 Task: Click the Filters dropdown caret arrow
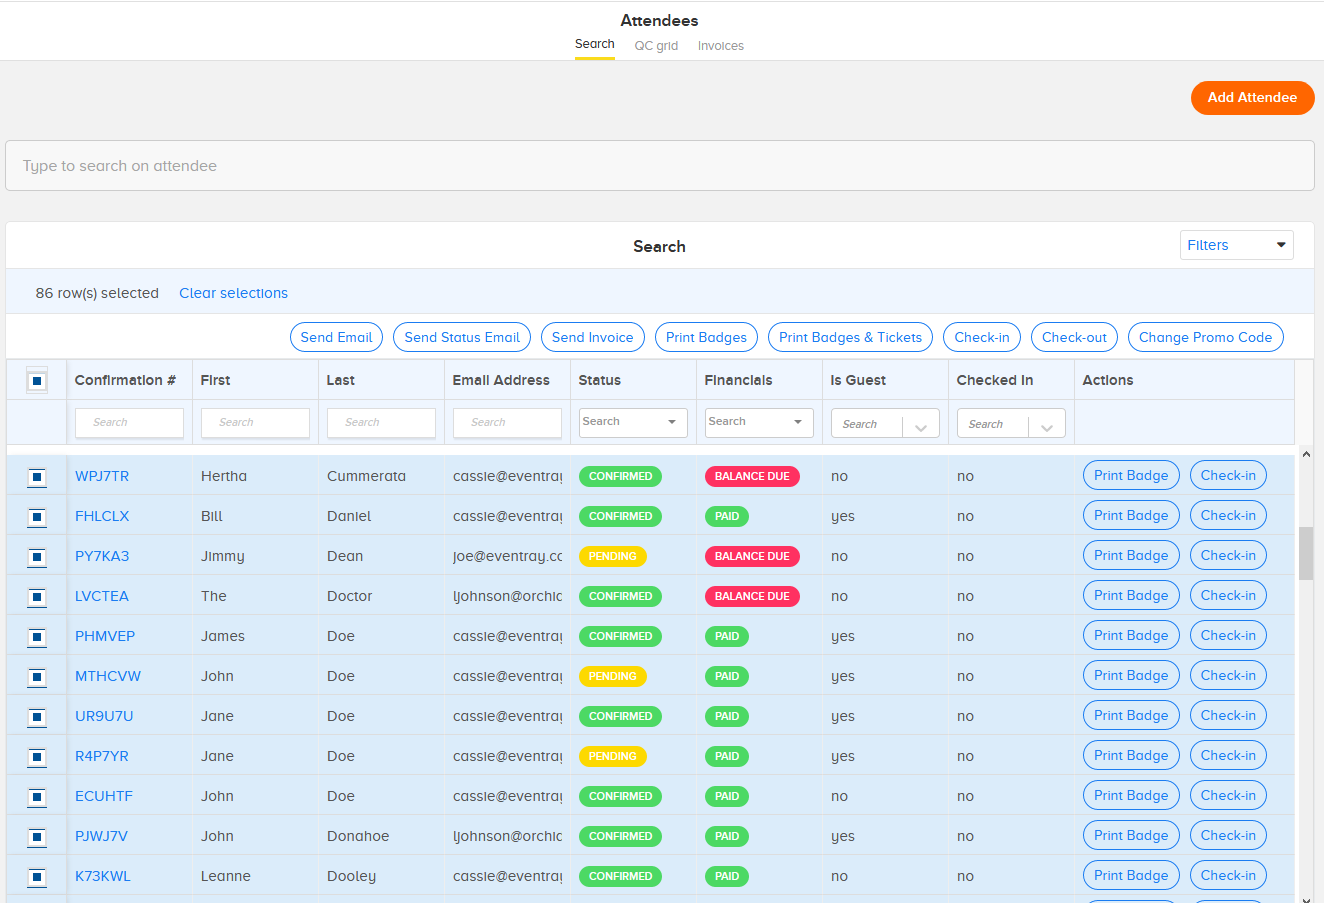[x=1281, y=245]
